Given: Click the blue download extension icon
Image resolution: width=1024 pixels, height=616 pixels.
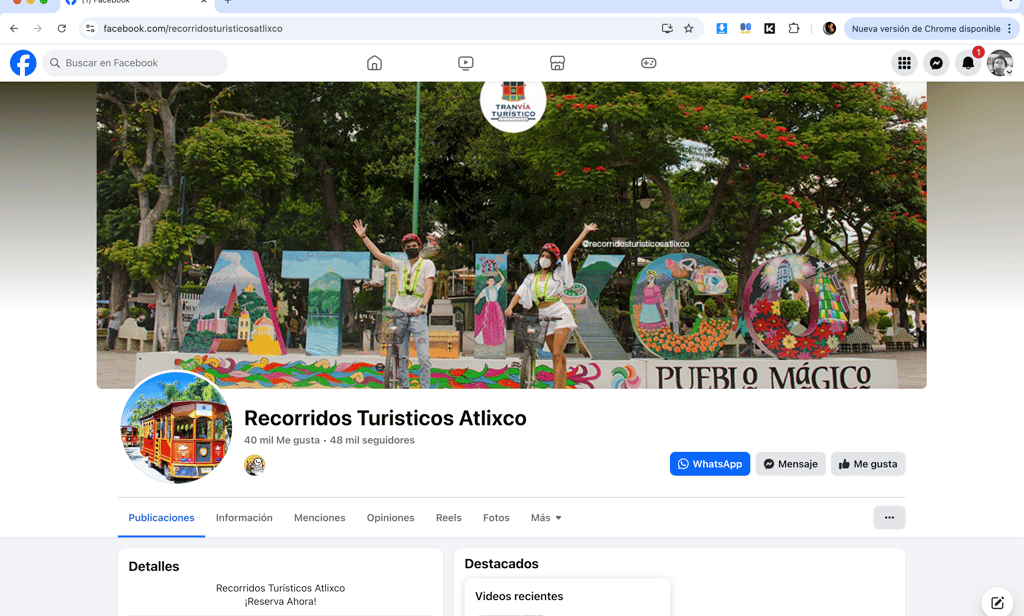Looking at the screenshot, I should (x=722, y=28).
